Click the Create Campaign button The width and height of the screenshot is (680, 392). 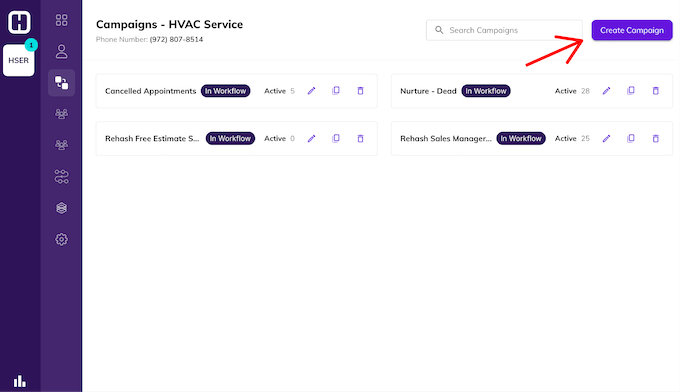pyautogui.click(x=632, y=30)
